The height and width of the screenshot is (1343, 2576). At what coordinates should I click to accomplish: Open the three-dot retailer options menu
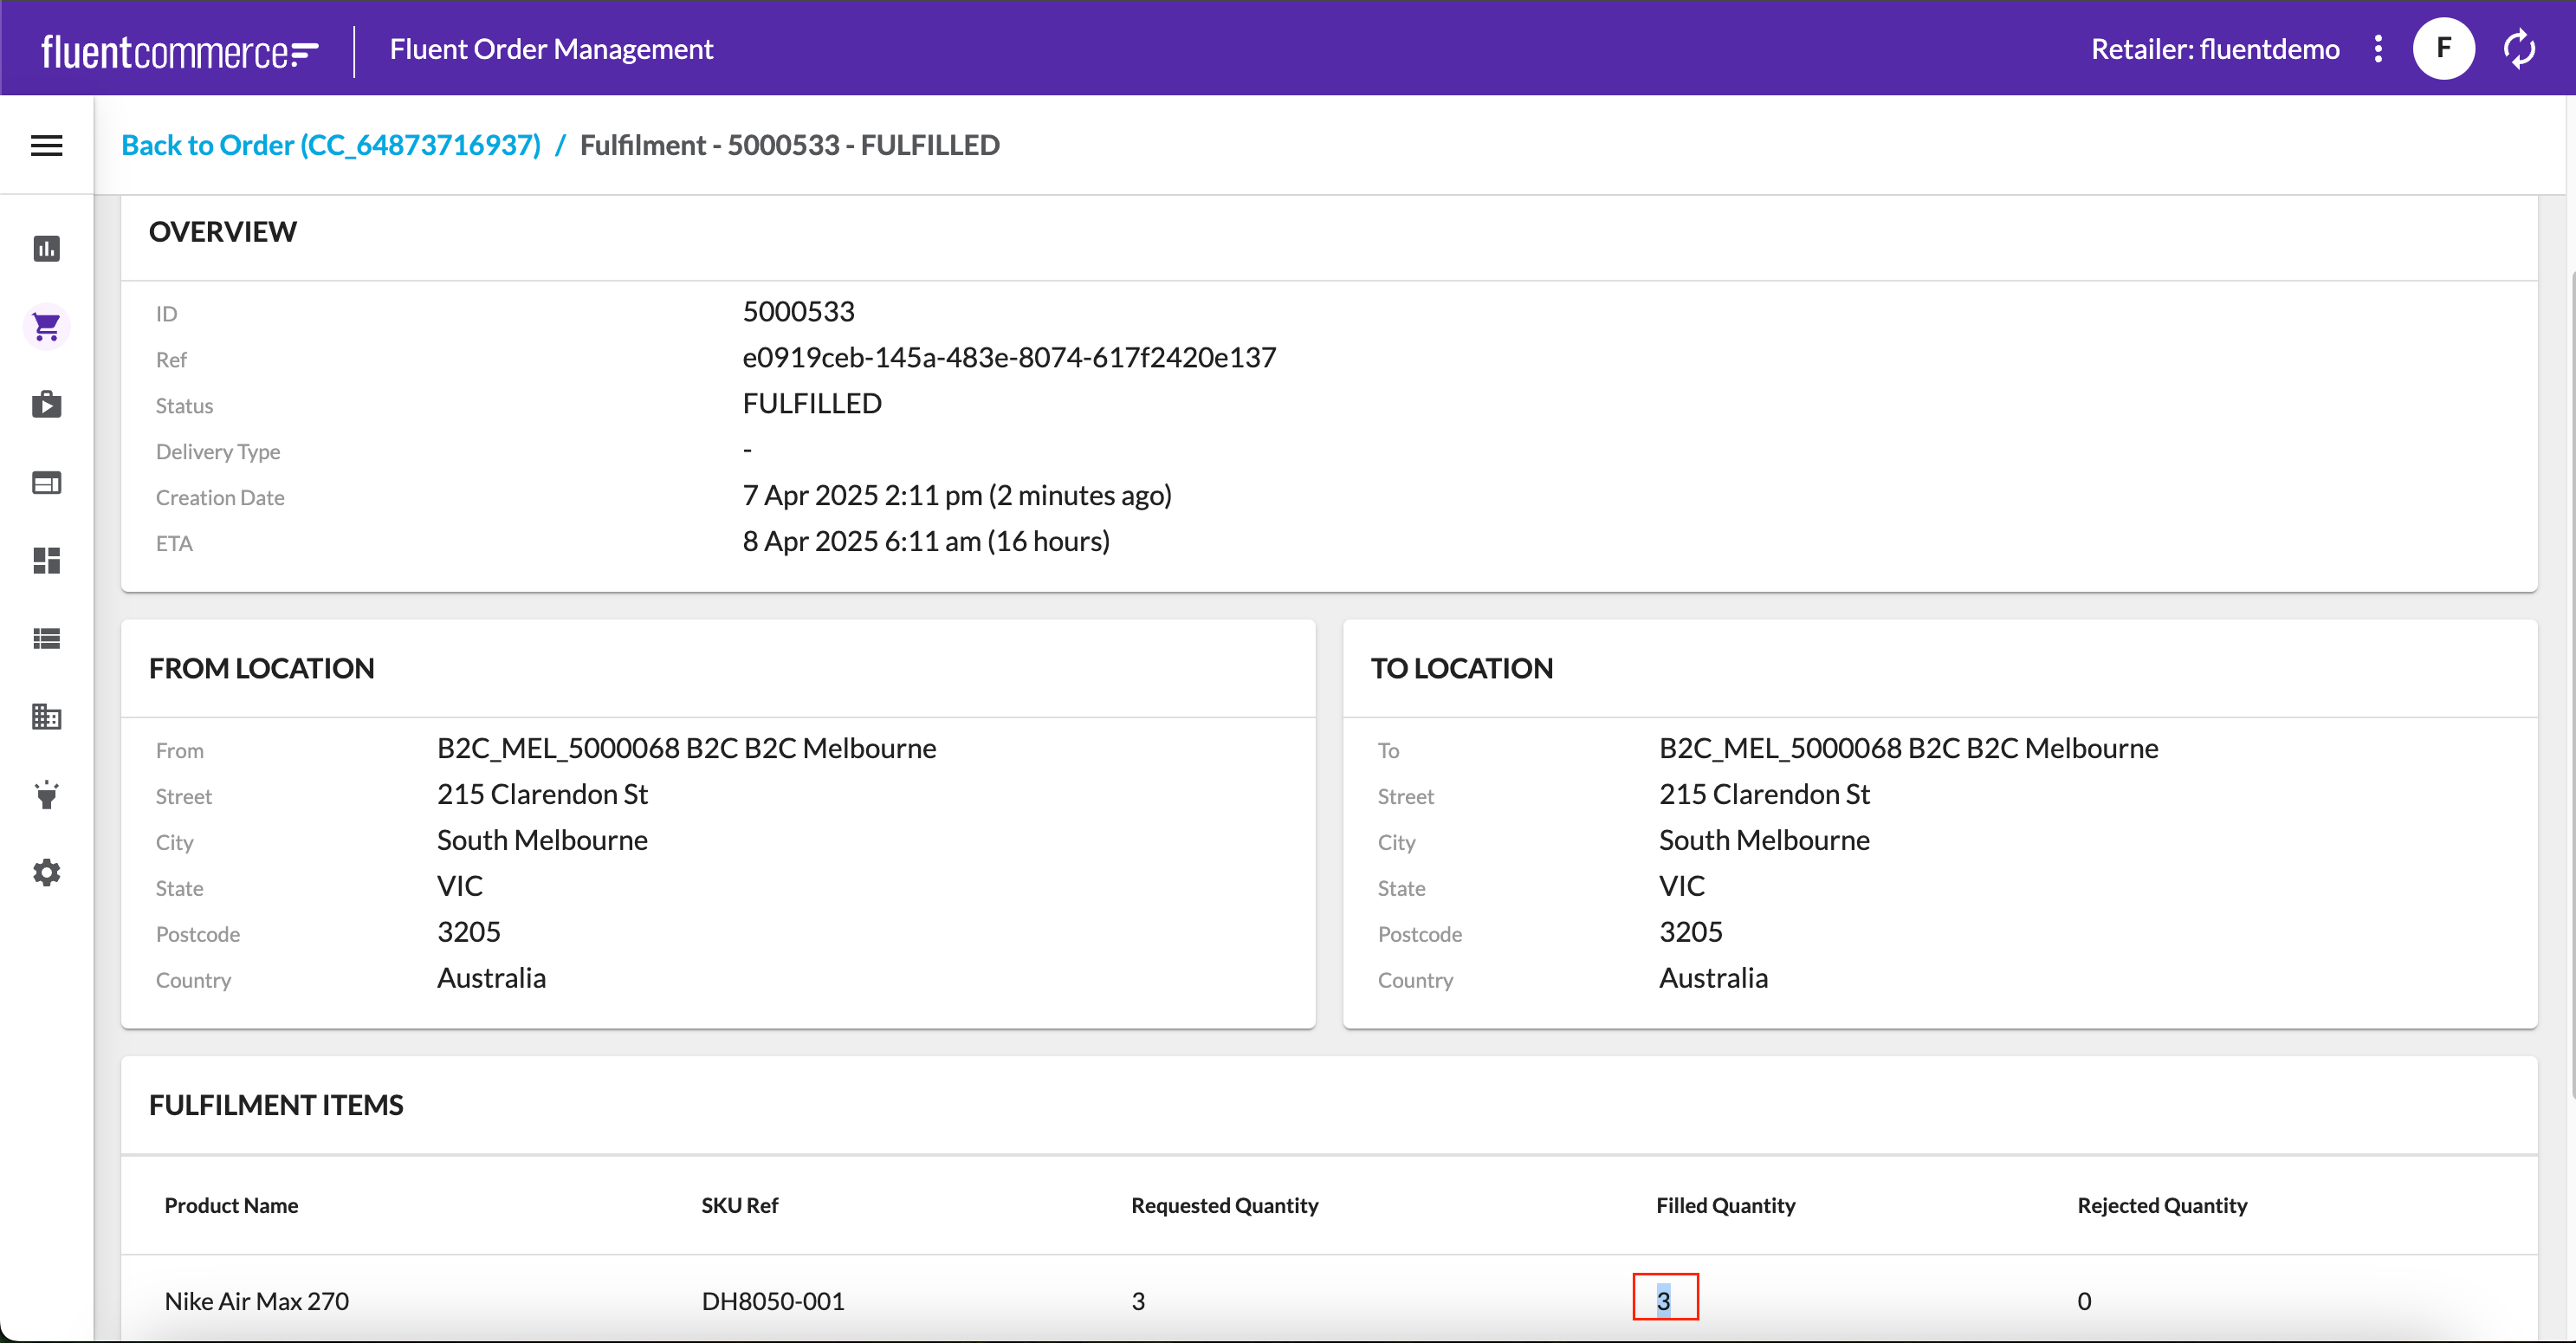(2378, 49)
